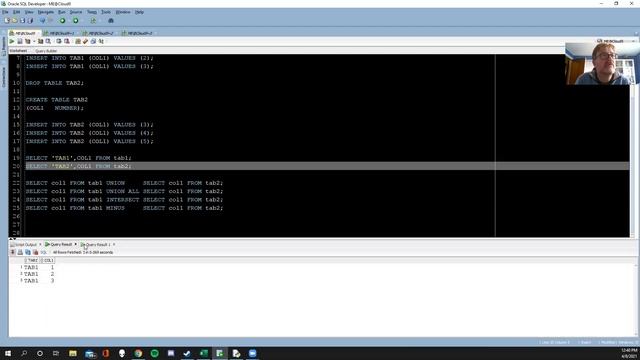Screen dimensions: 640x360
Task: Place cursor on 'DROP TABLE TAB2;' line
Action: point(55,83)
